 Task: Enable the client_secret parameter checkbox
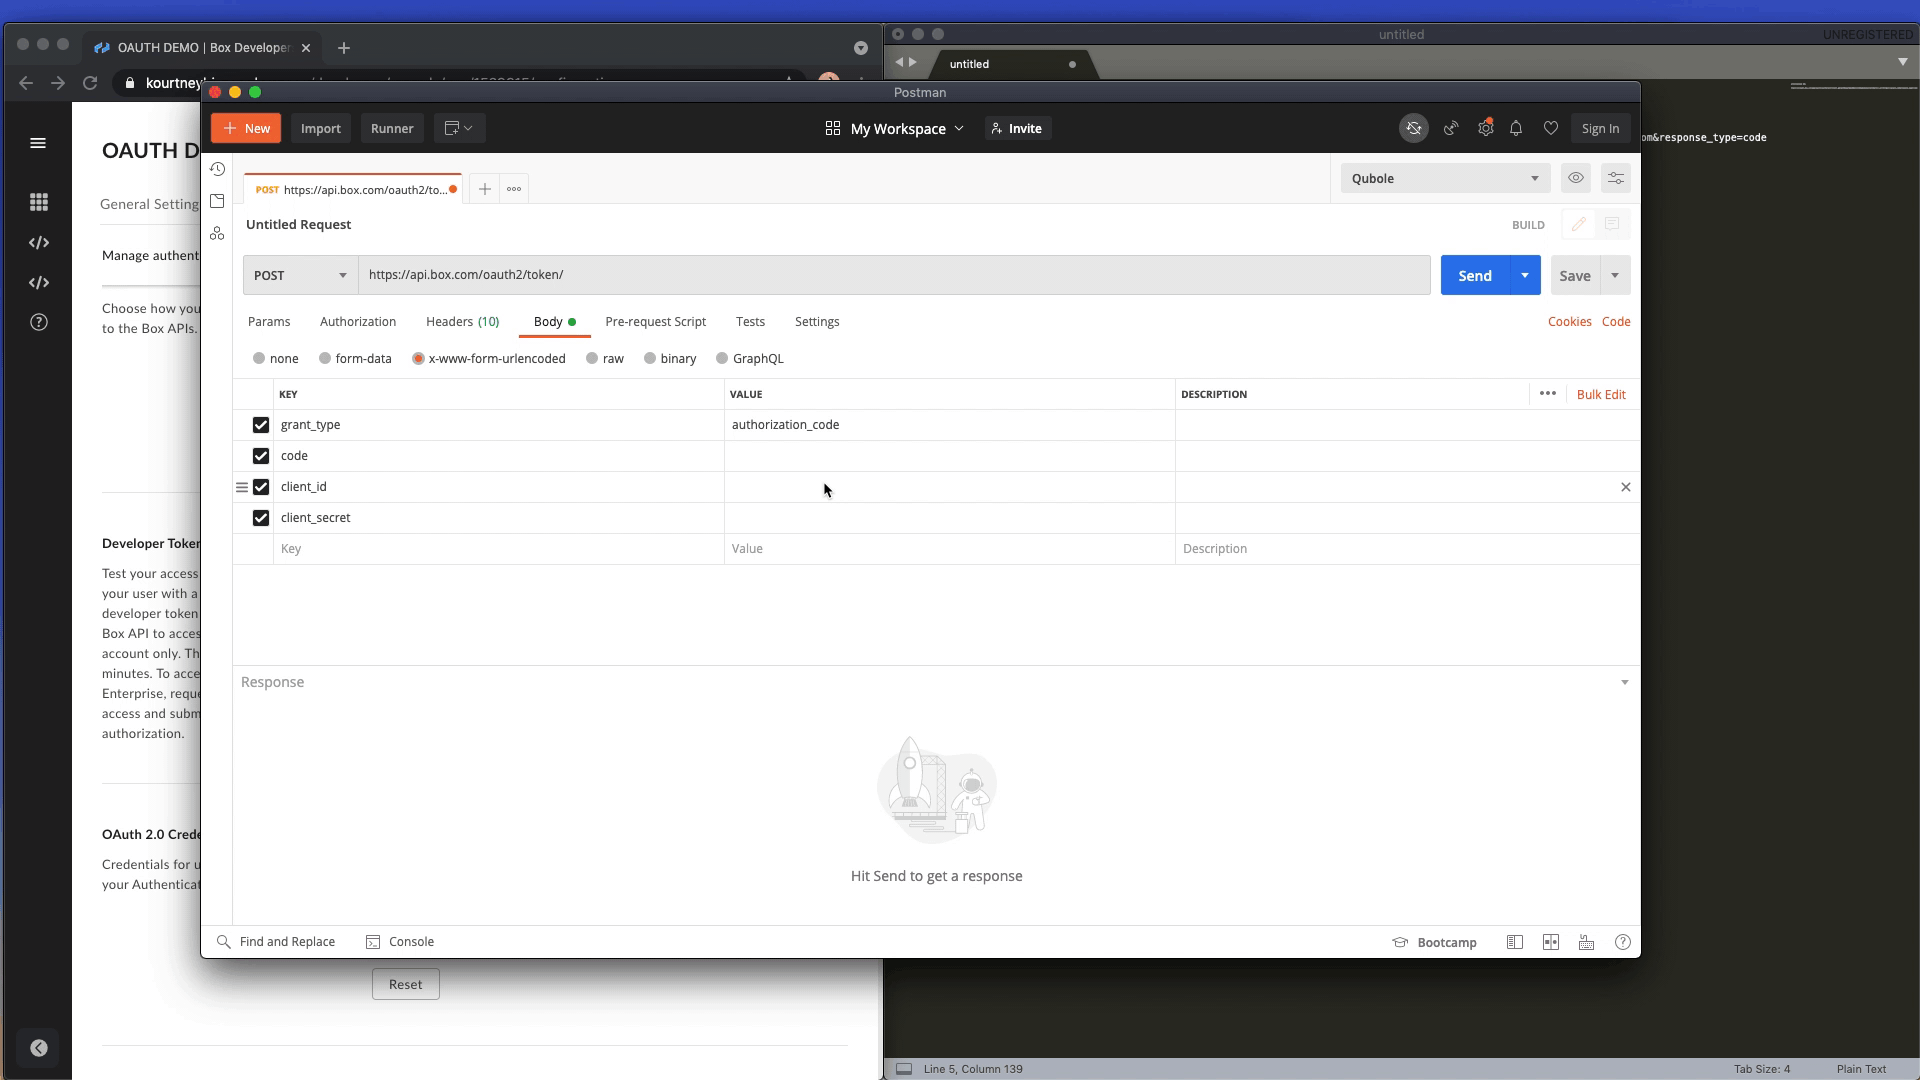coord(261,517)
